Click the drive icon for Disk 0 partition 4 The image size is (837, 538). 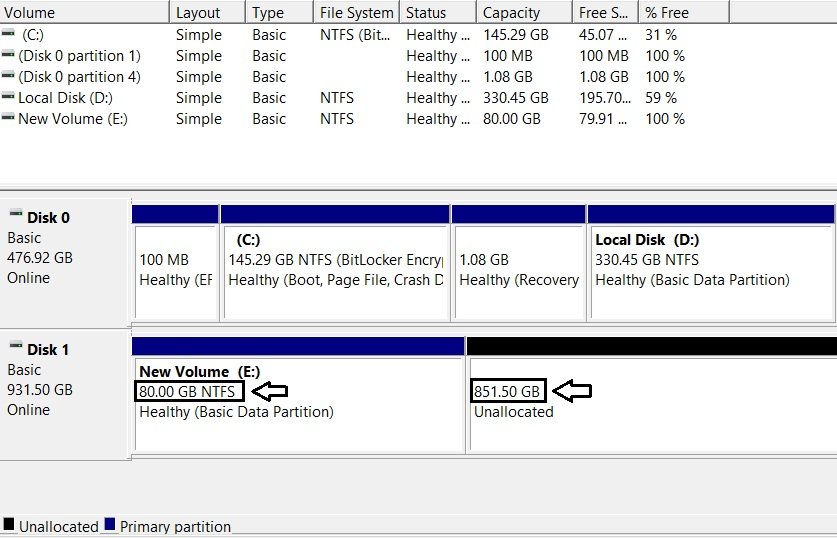[x=8, y=75]
